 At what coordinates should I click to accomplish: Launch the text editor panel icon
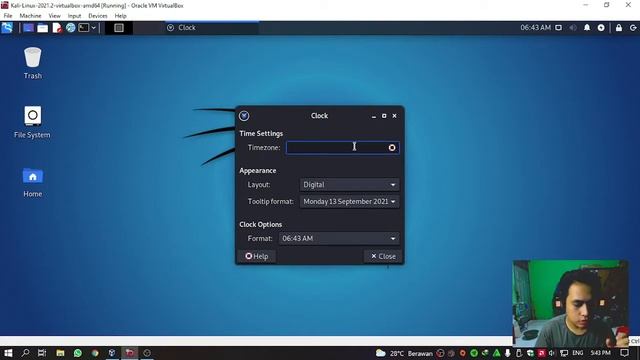click(57, 28)
